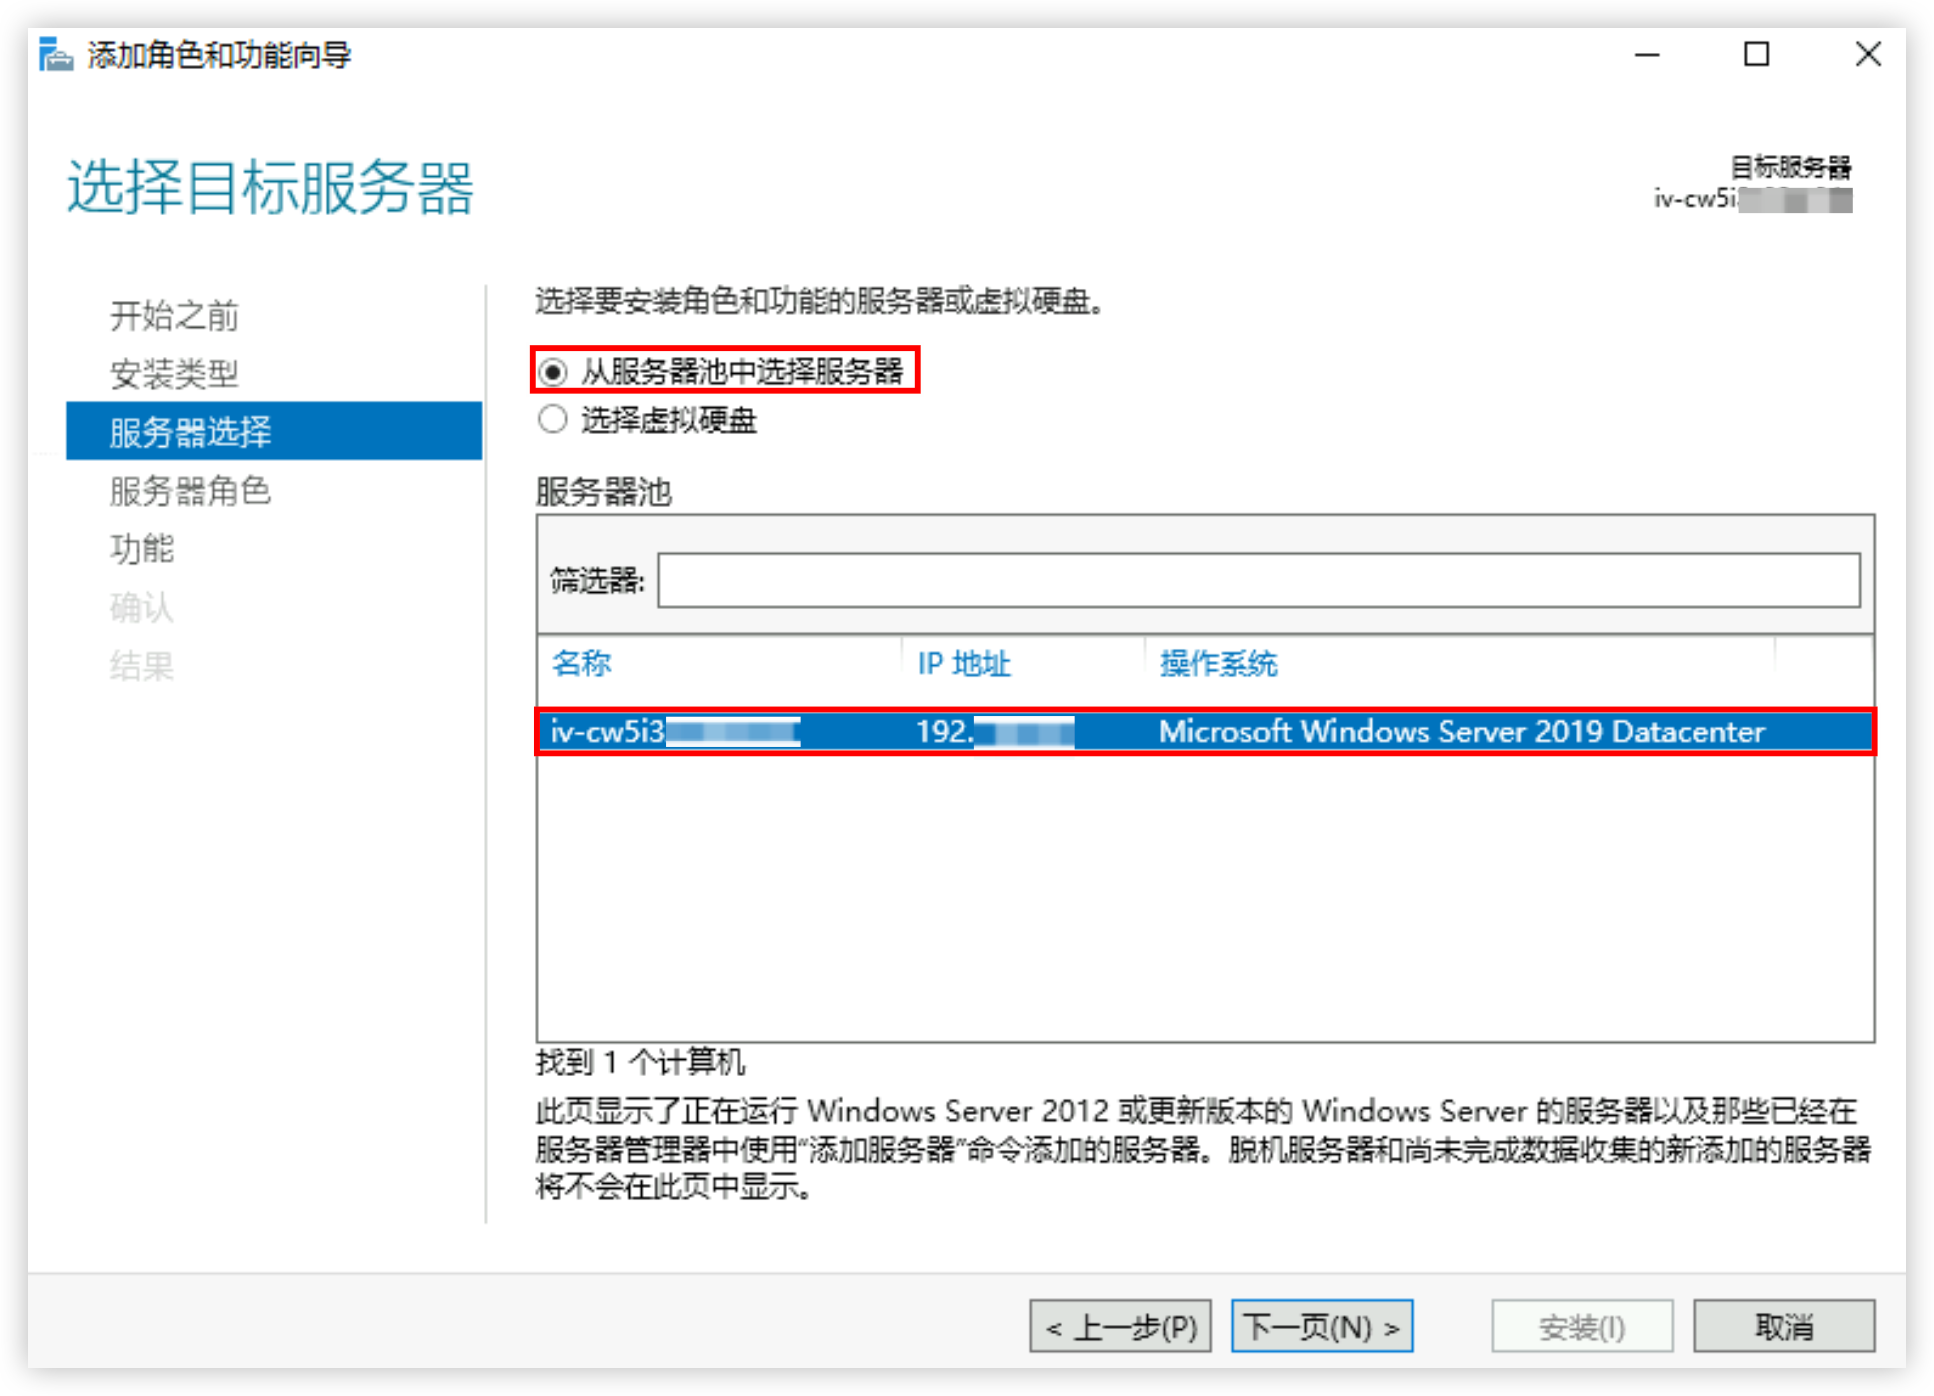The image size is (1934, 1396).
Task: Open 服务器选择 step in sidebar
Action: pos(274,432)
